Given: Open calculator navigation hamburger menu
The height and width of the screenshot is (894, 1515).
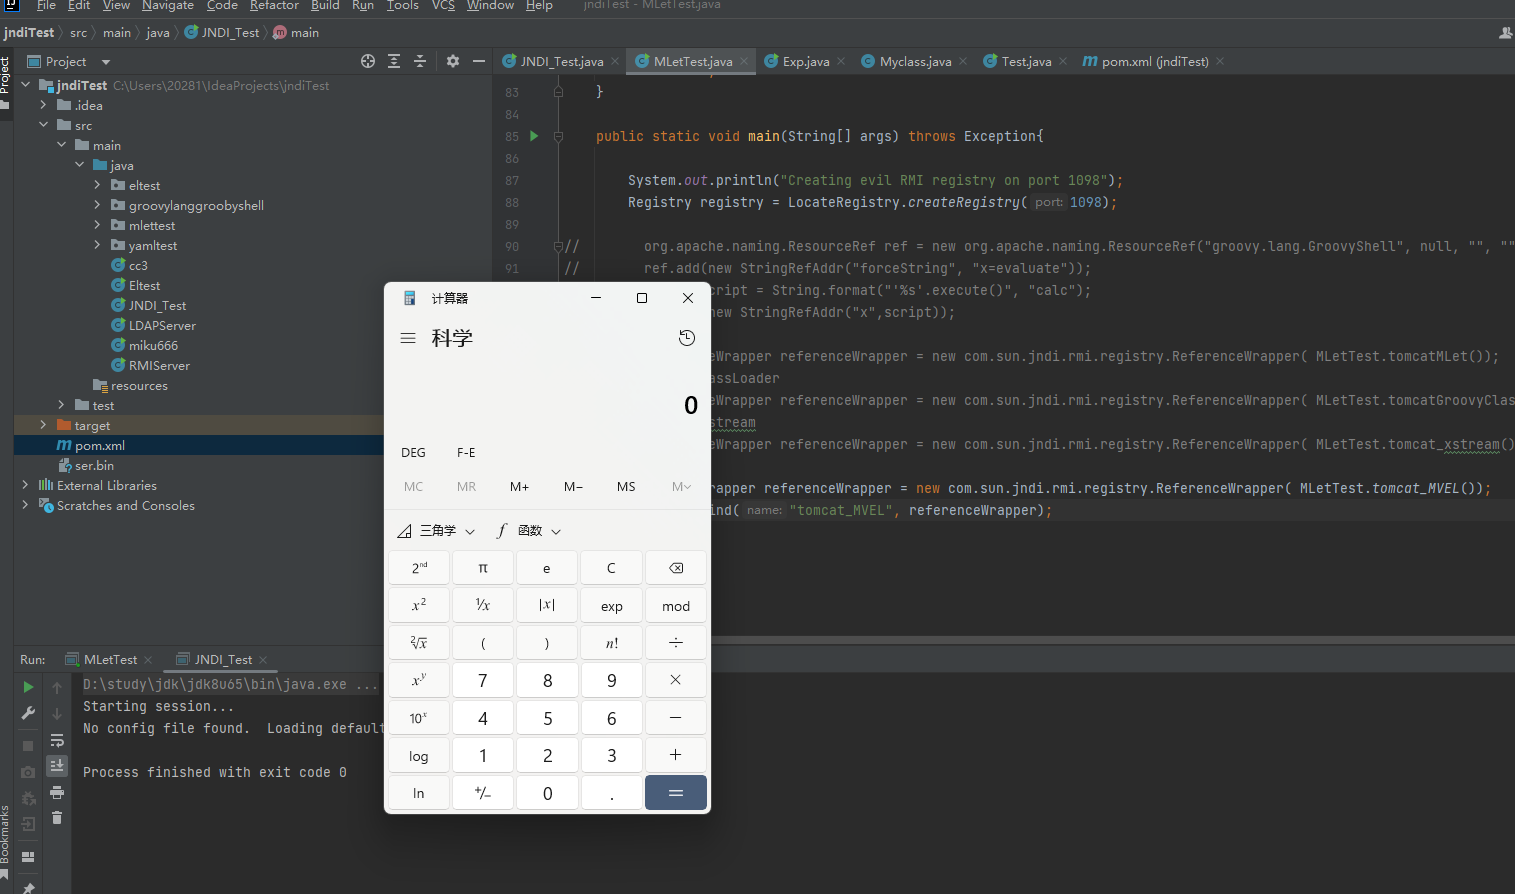Looking at the screenshot, I should coord(408,338).
